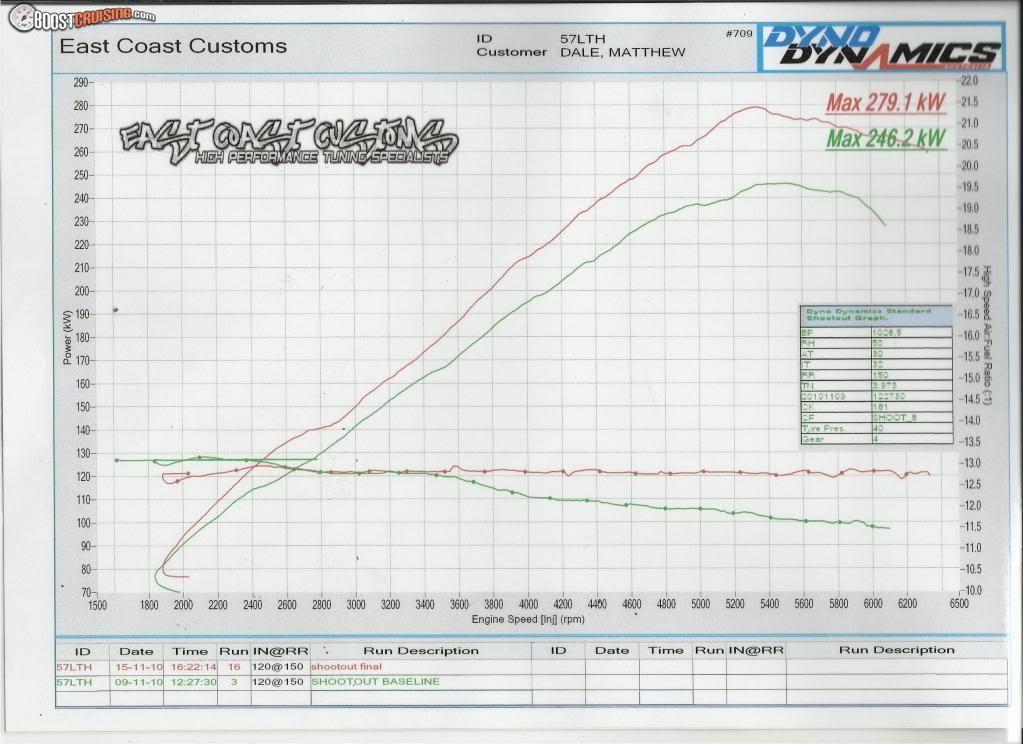Select the "shootout final" run description
Image resolution: width=1023 pixels, height=744 pixels.
[346, 666]
